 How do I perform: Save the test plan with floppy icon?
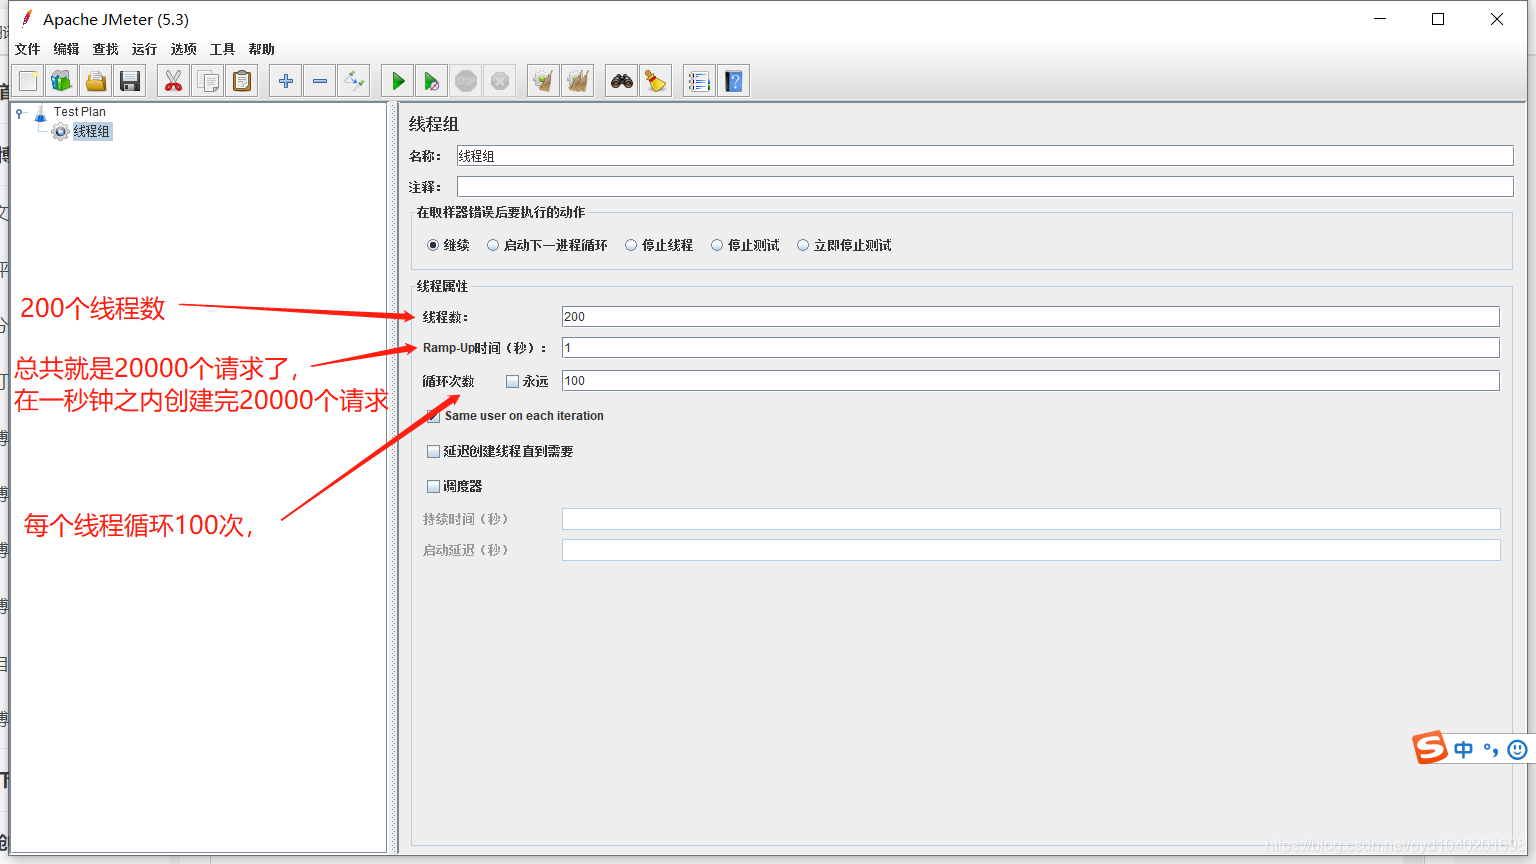point(130,81)
